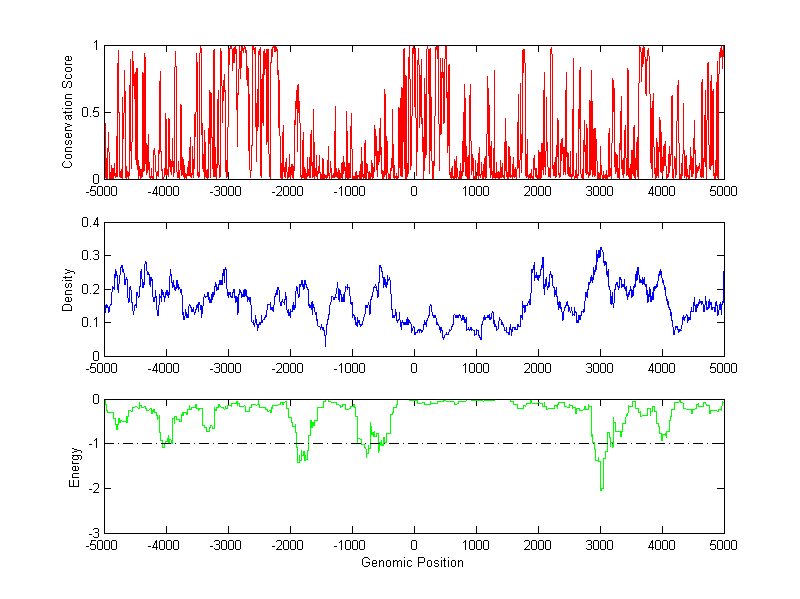Select the green Energy dip near -1900
This screenshot has width=800, height=599.
coord(299,459)
